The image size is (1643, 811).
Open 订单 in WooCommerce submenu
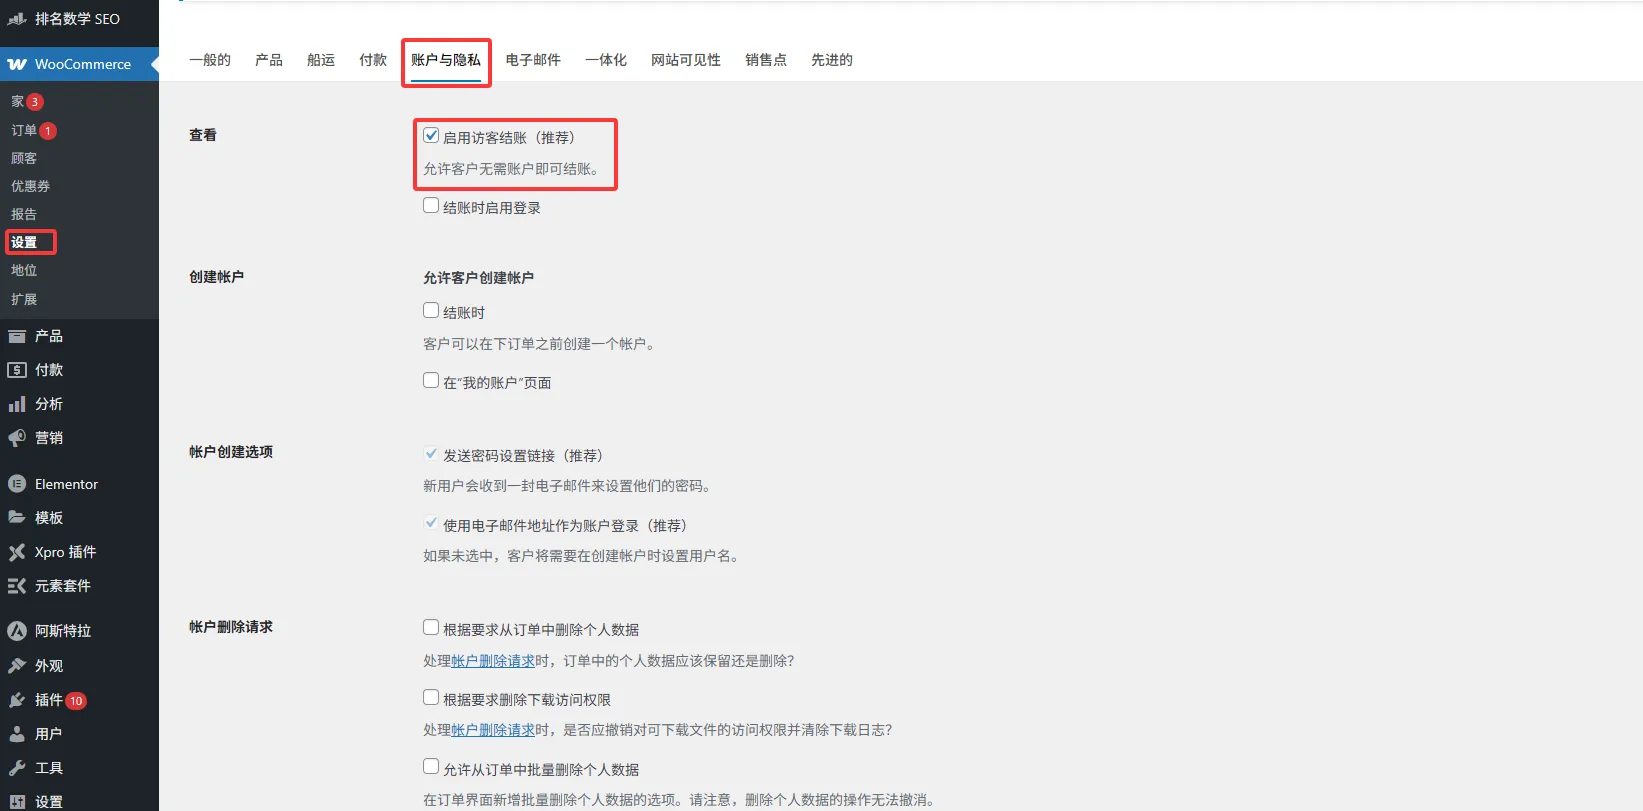pyautogui.click(x=24, y=130)
